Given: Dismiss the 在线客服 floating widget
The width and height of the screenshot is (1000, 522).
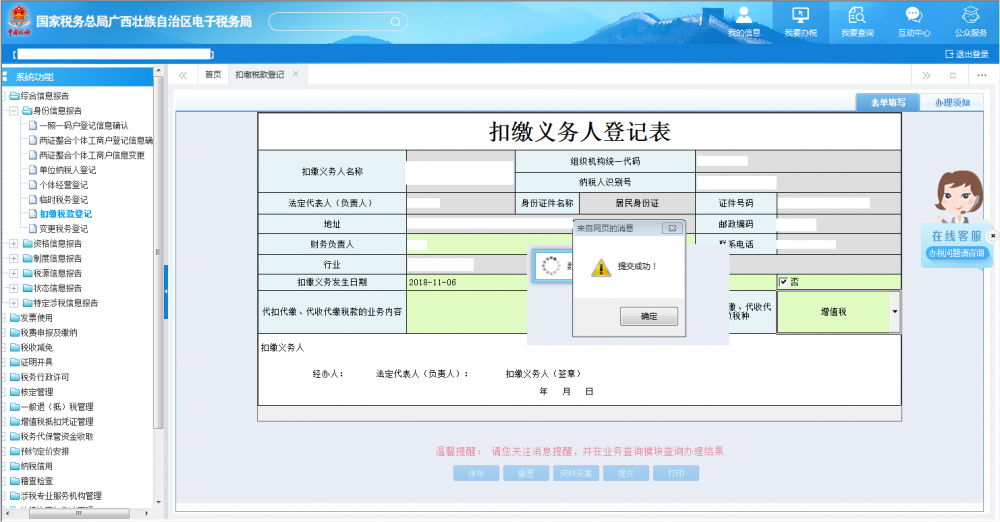Looking at the screenshot, I should 992,235.
